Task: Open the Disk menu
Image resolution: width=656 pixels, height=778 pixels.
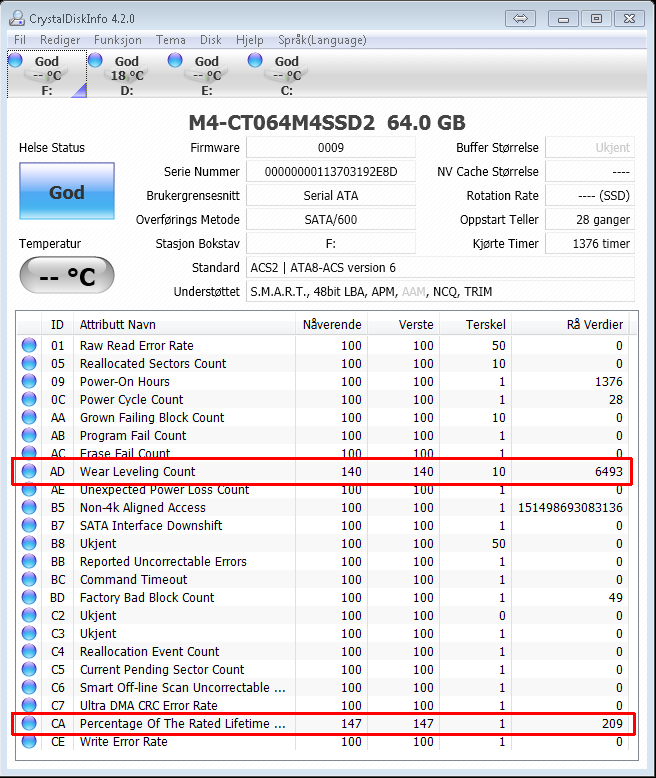Action: click(x=210, y=40)
